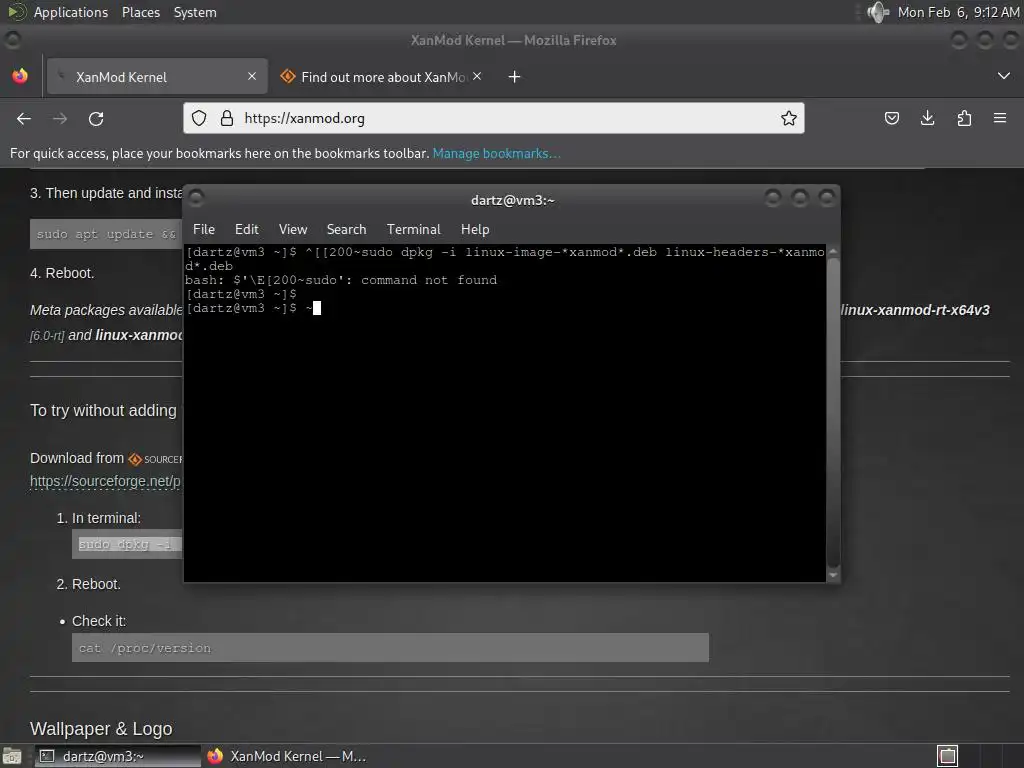Open the terminal Edit menu
The image size is (1024, 768).
tap(246, 229)
